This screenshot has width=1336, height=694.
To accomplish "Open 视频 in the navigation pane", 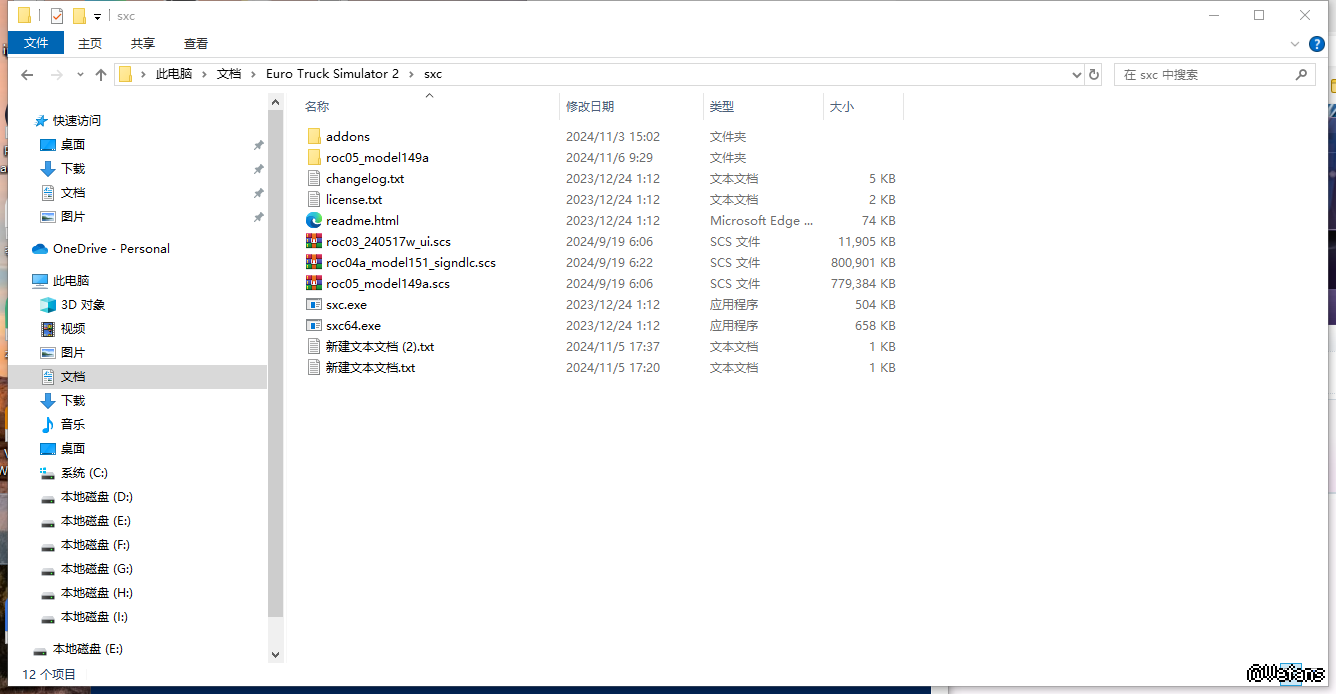I will pos(73,328).
